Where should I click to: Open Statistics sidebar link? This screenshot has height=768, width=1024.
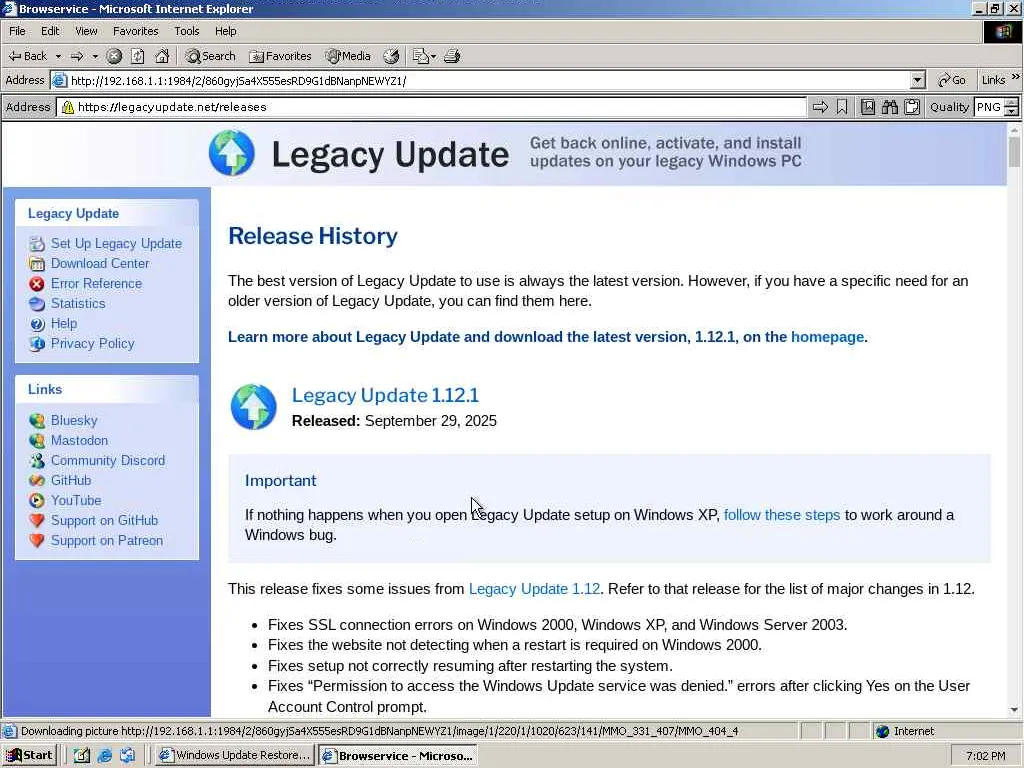[78, 304]
